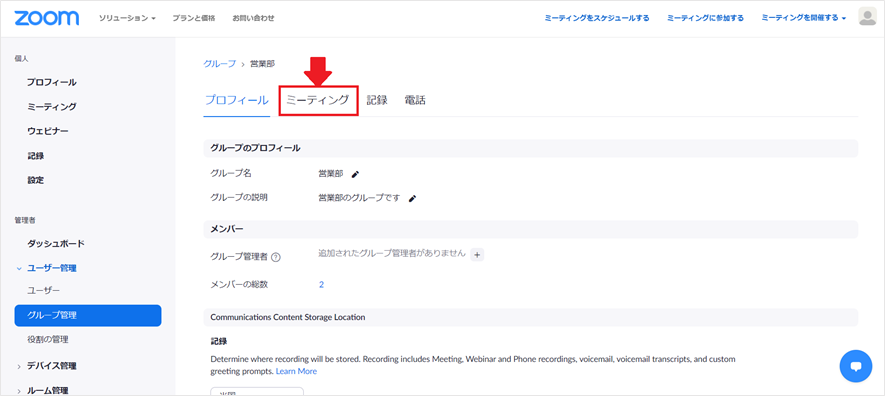The width and height of the screenshot is (885, 396).
Task: Expand ソリューション dropdown menu
Action: [127, 18]
